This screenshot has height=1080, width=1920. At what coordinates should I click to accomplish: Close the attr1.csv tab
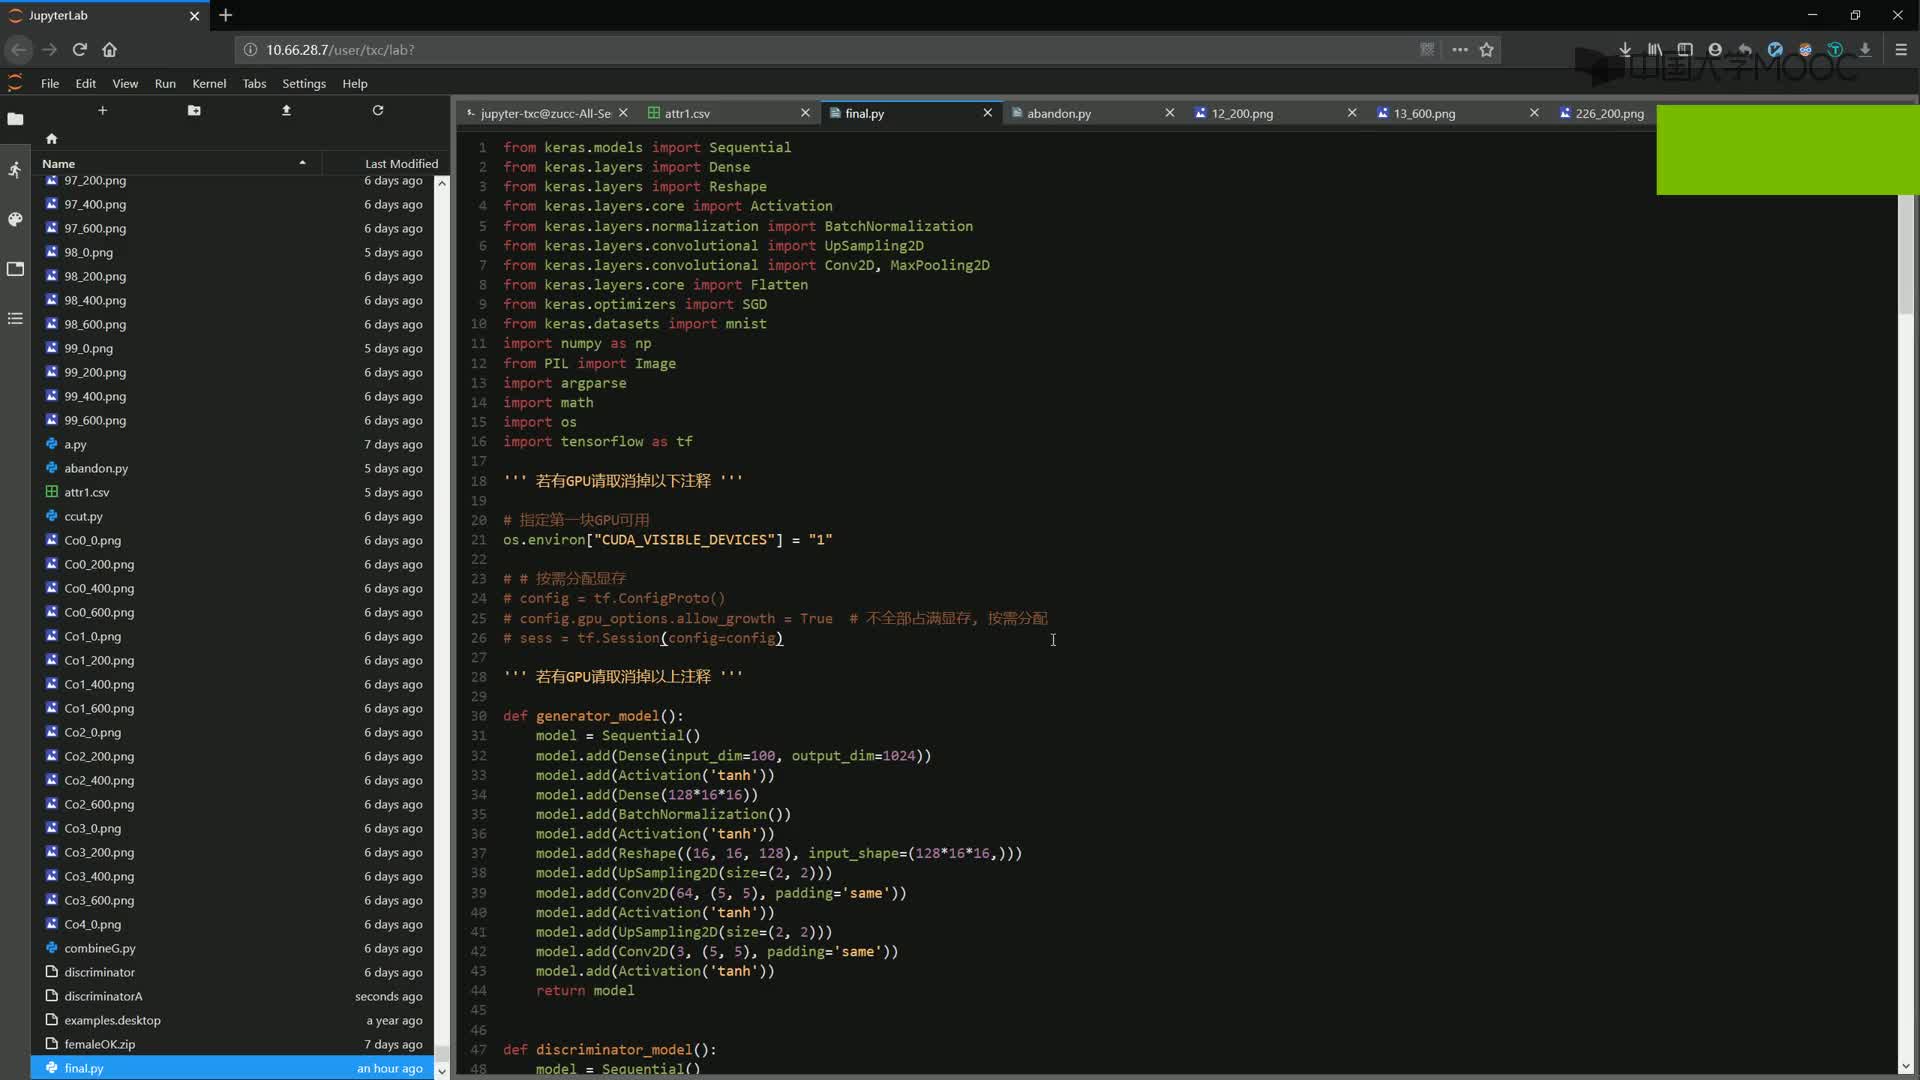[x=805, y=113]
